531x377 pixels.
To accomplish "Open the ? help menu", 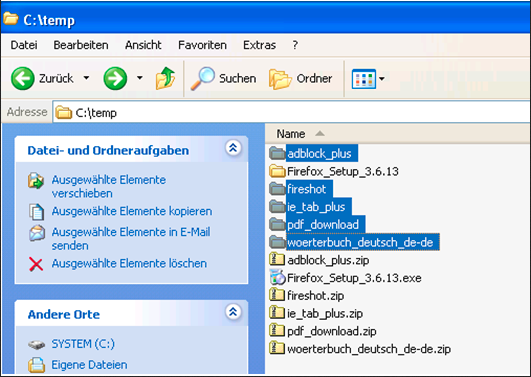I will pyautogui.click(x=295, y=45).
